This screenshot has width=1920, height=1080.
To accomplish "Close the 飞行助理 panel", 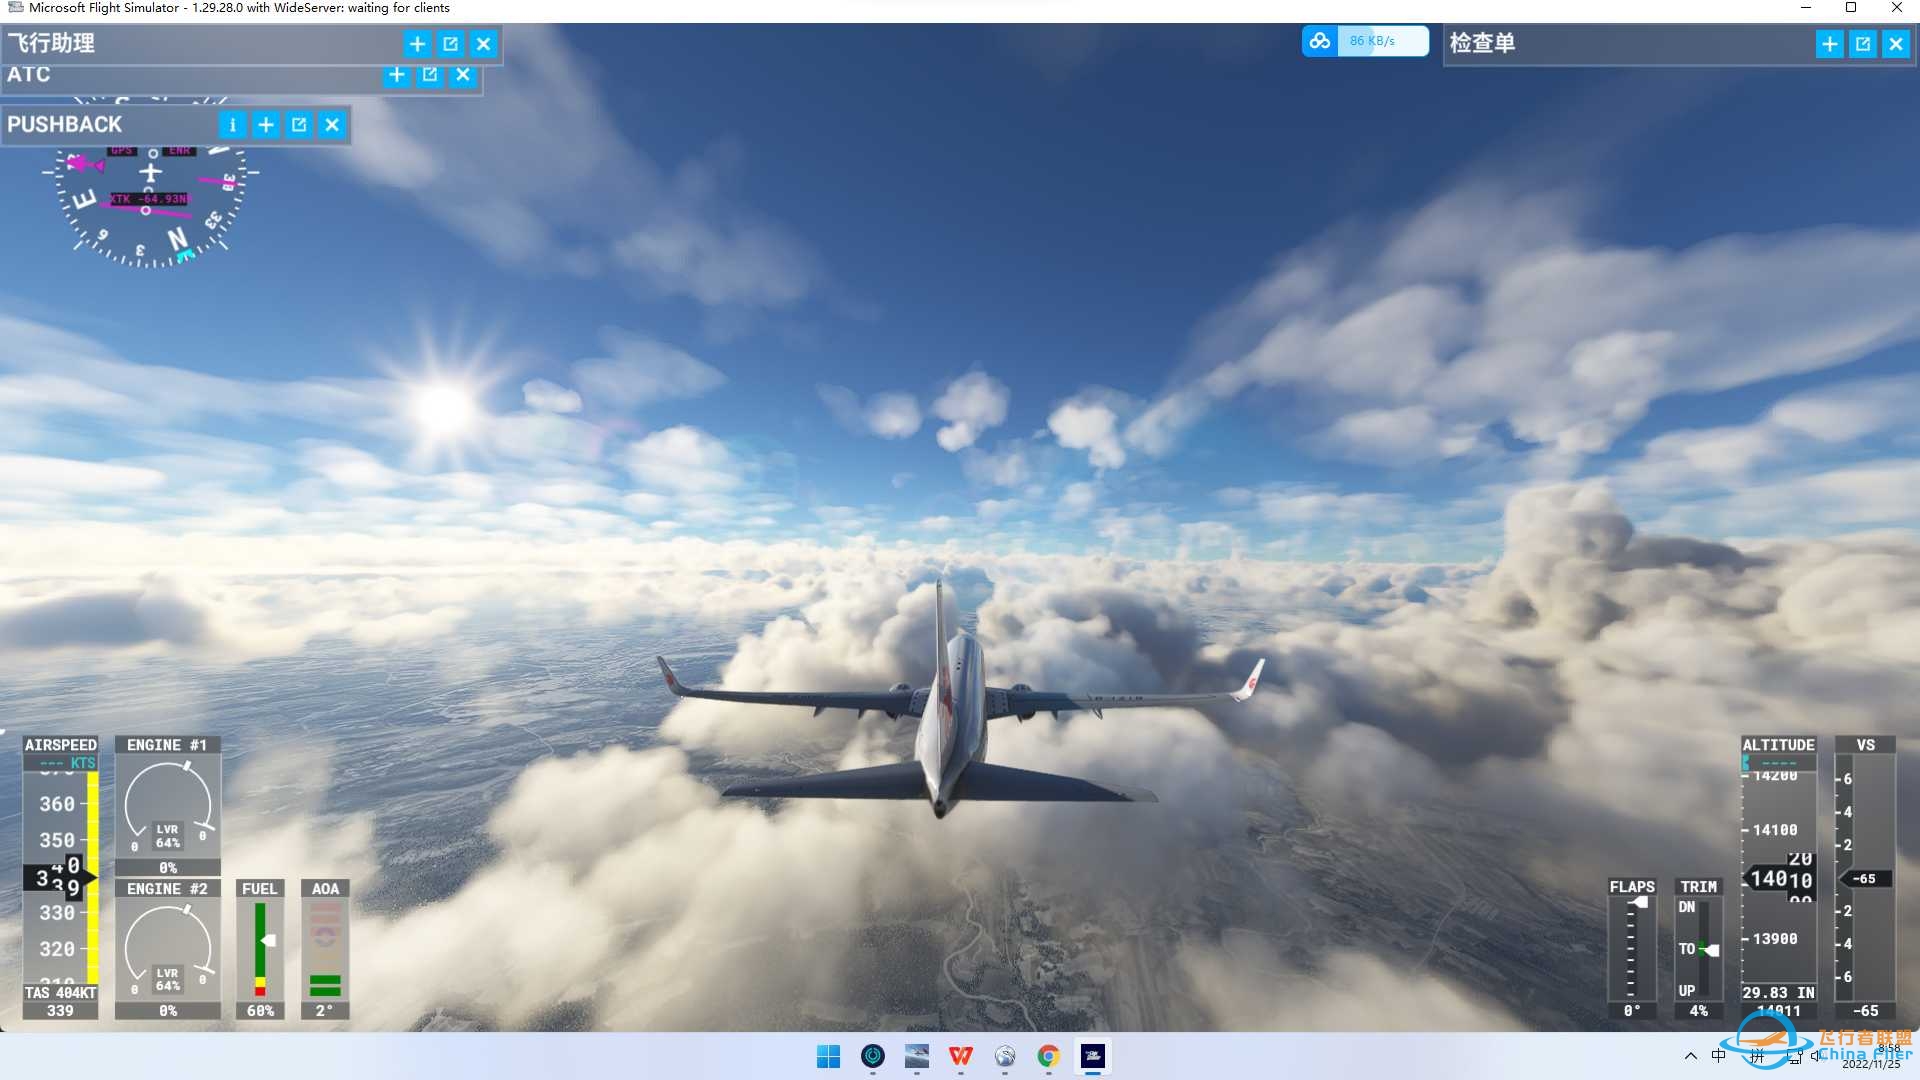I will [483, 44].
